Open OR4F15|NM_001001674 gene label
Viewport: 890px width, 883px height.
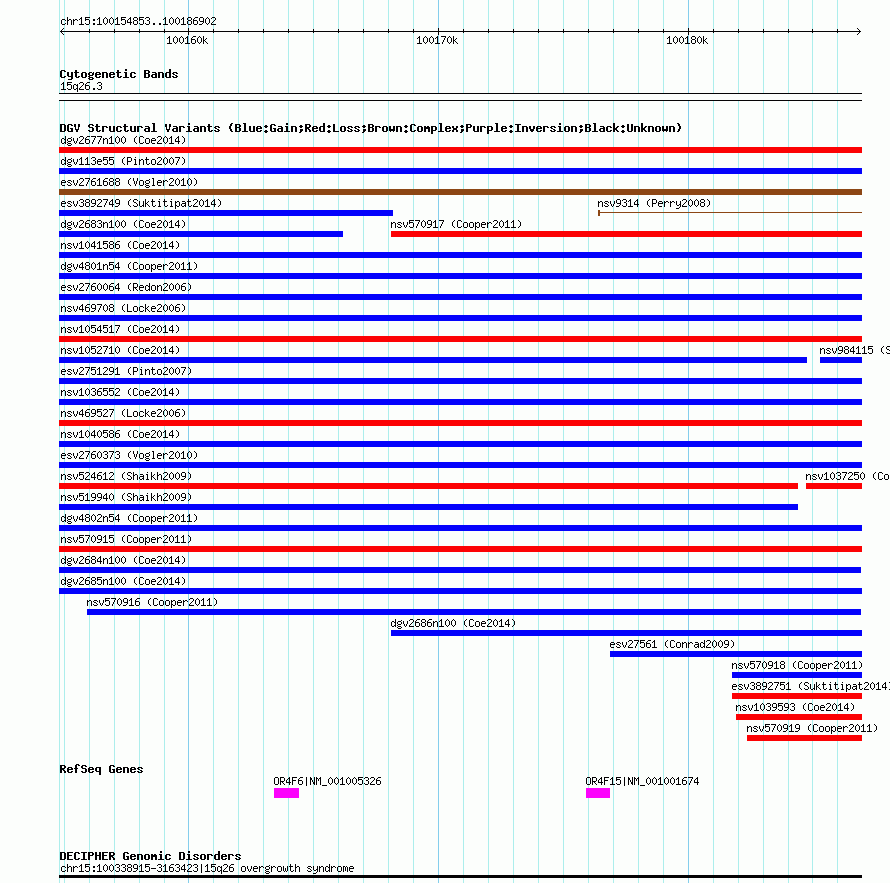pyautogui.click(x=642, y=781)
